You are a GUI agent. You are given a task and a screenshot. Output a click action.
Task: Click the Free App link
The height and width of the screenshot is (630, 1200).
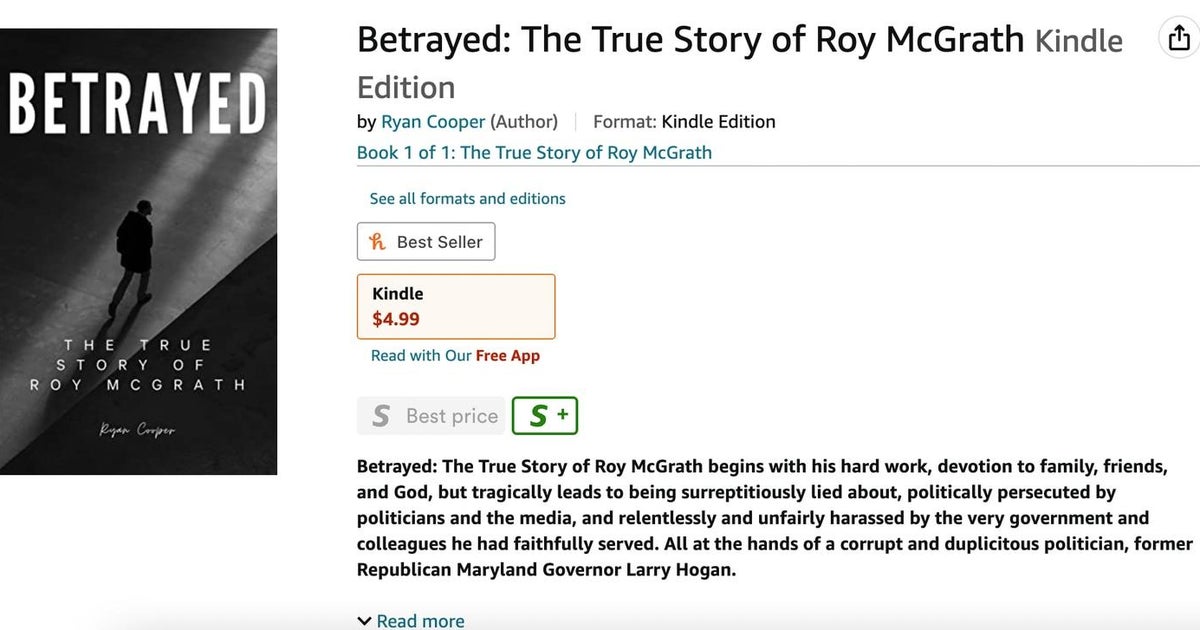click(510, 355)
